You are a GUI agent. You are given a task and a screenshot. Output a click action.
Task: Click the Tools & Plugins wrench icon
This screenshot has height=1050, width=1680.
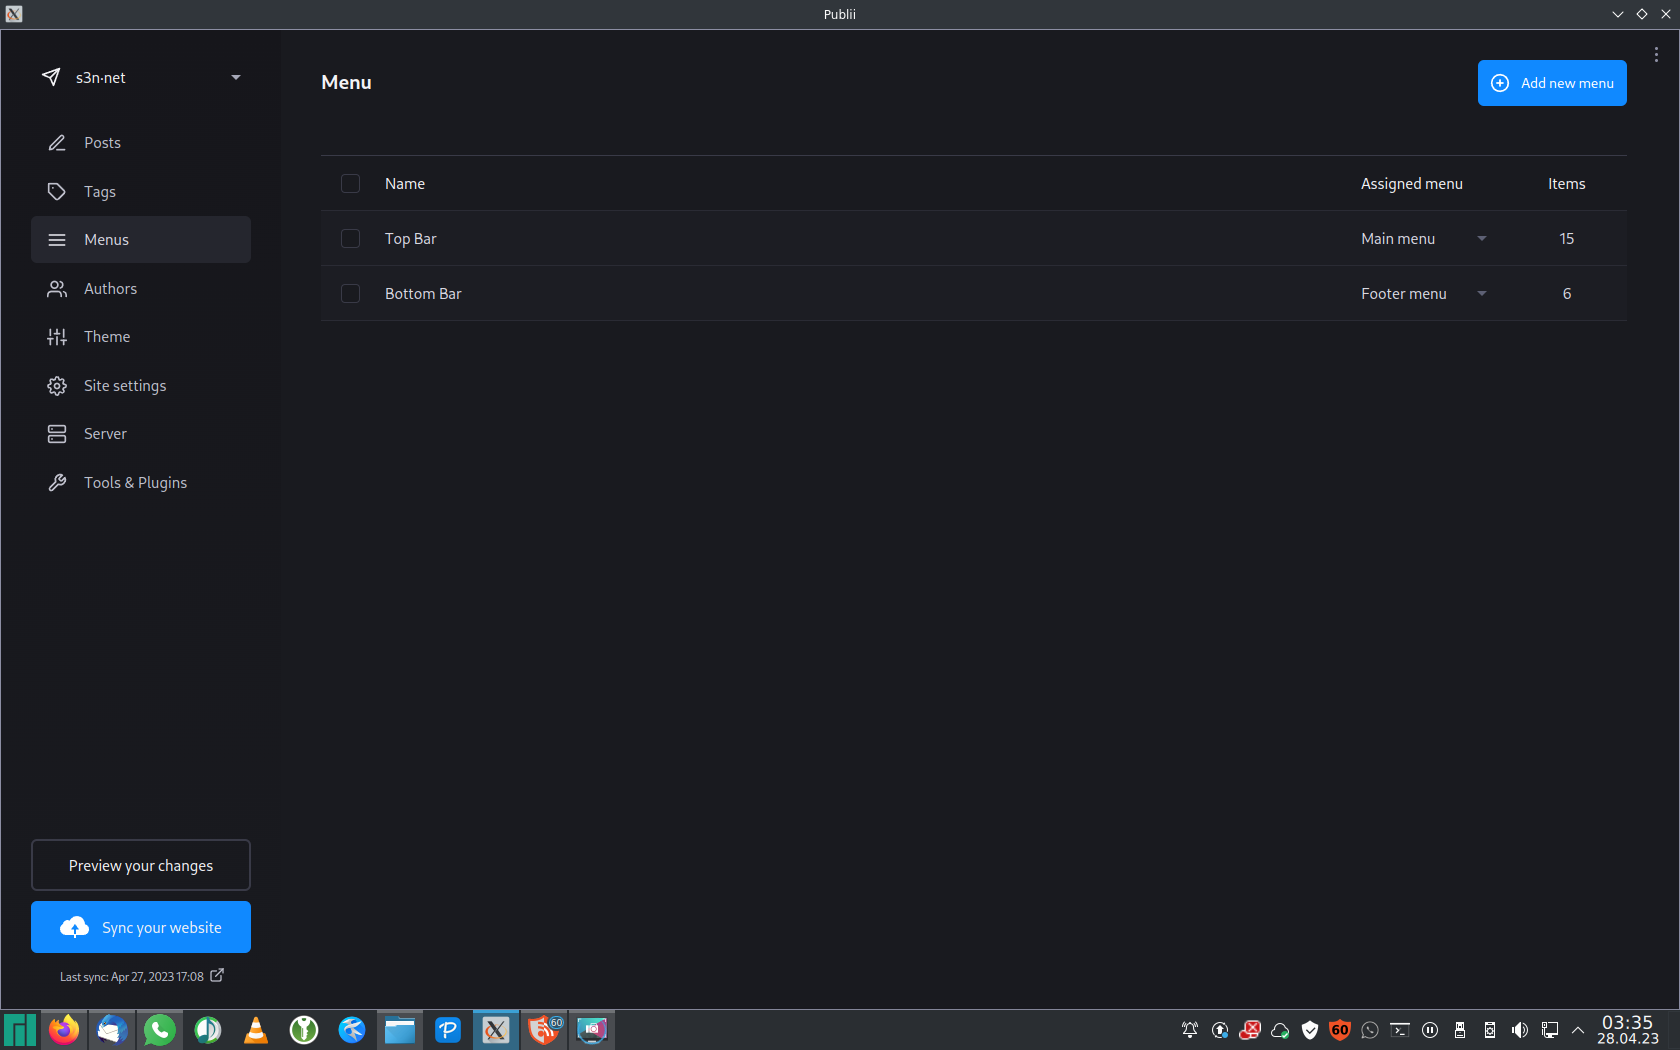(x=57, y=483)
